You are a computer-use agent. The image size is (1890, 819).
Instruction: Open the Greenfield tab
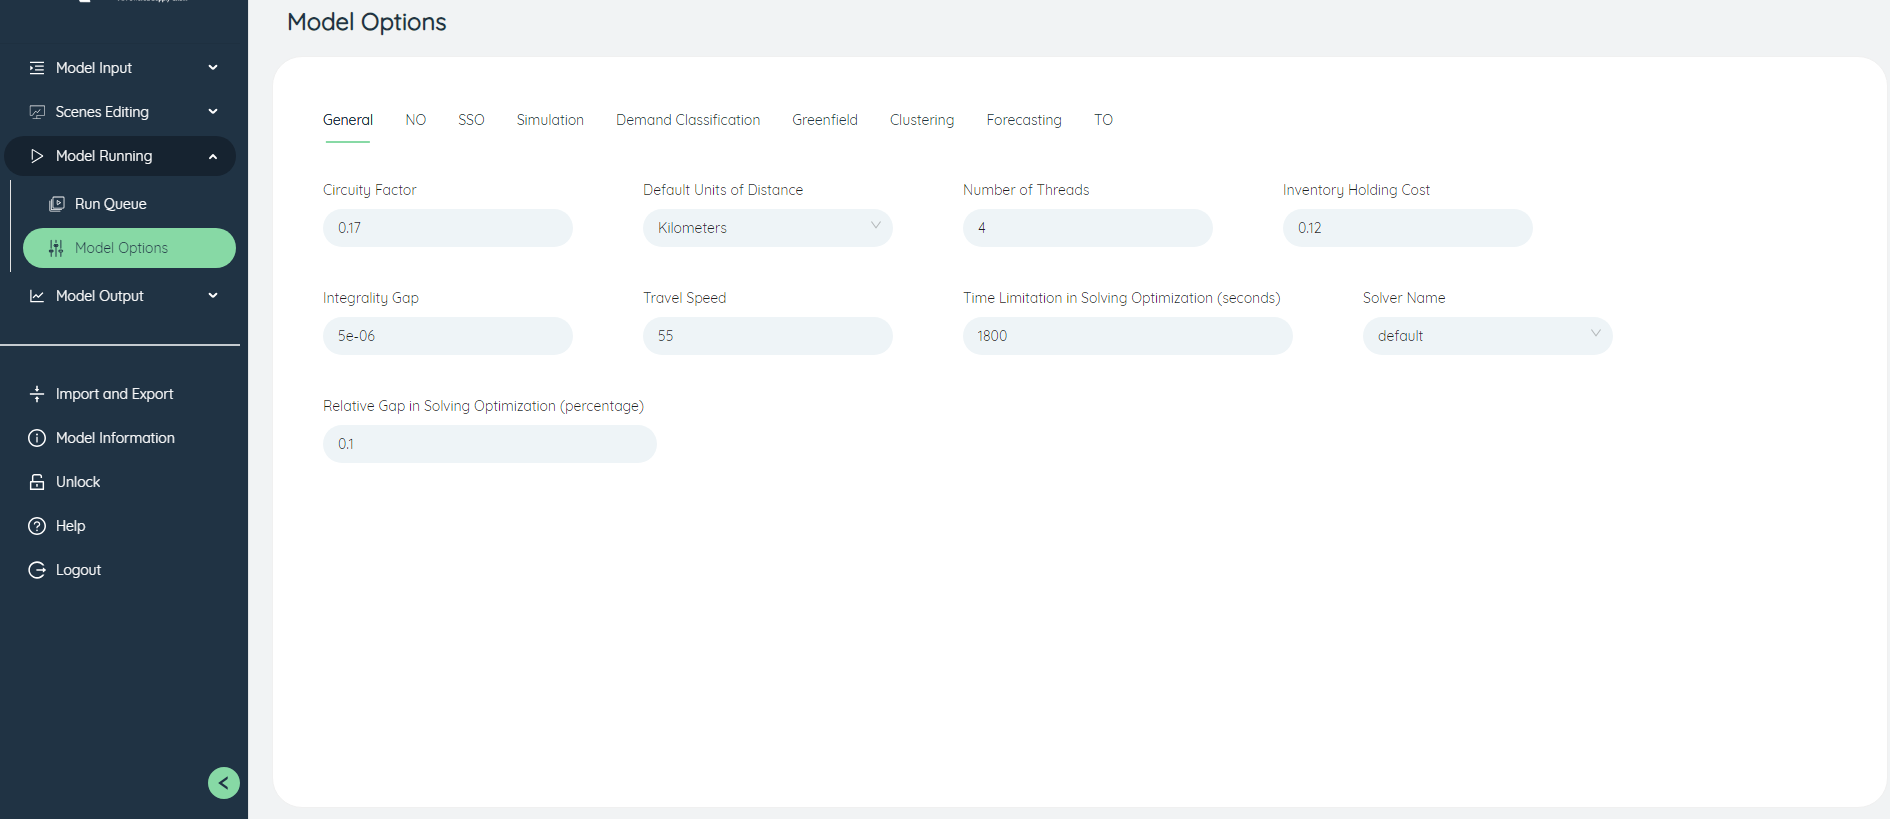[825, 120]
